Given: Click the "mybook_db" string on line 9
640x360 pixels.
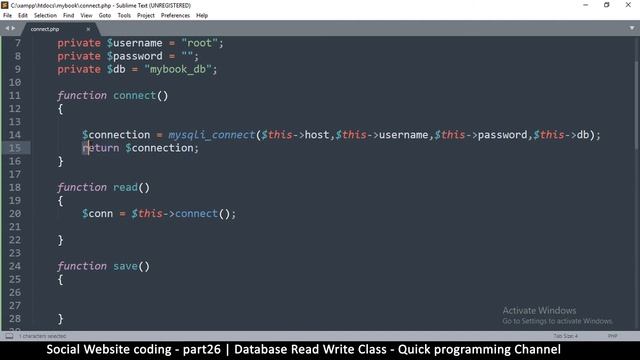Looking at the screenshot, I should 178,69.
